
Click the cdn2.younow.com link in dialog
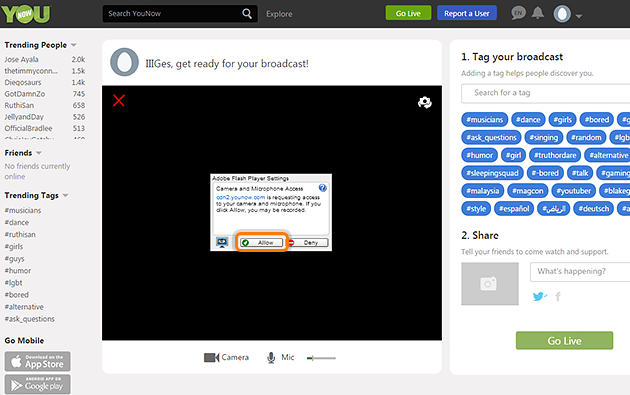[240, 197]
